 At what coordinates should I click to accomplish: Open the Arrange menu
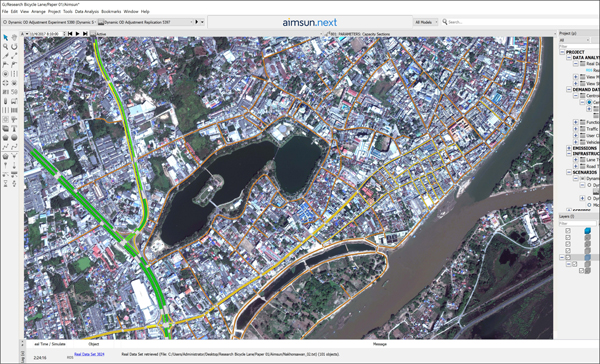tap(38, 11)
